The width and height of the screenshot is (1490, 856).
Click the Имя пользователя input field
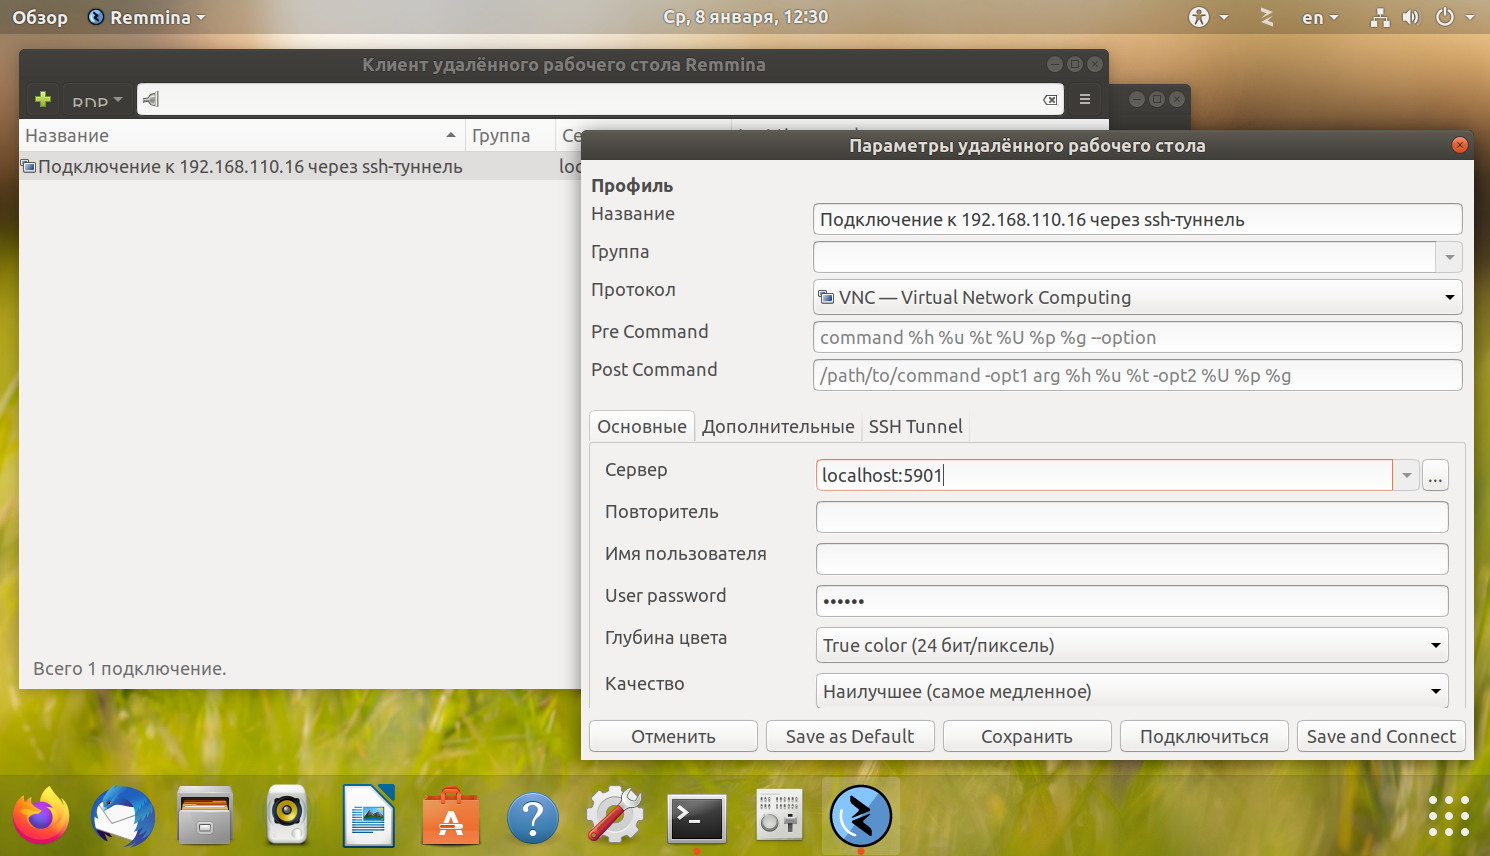point(1132,559)
